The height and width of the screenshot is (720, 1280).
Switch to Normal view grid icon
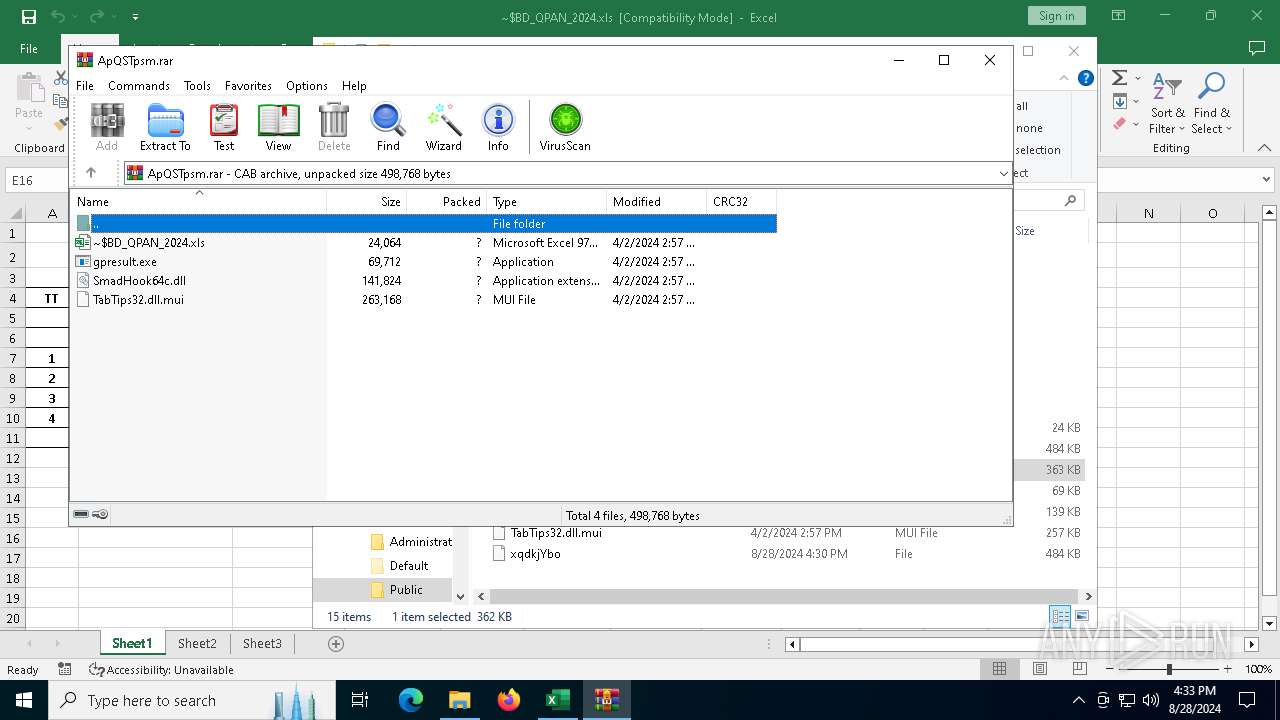[999, 669]
